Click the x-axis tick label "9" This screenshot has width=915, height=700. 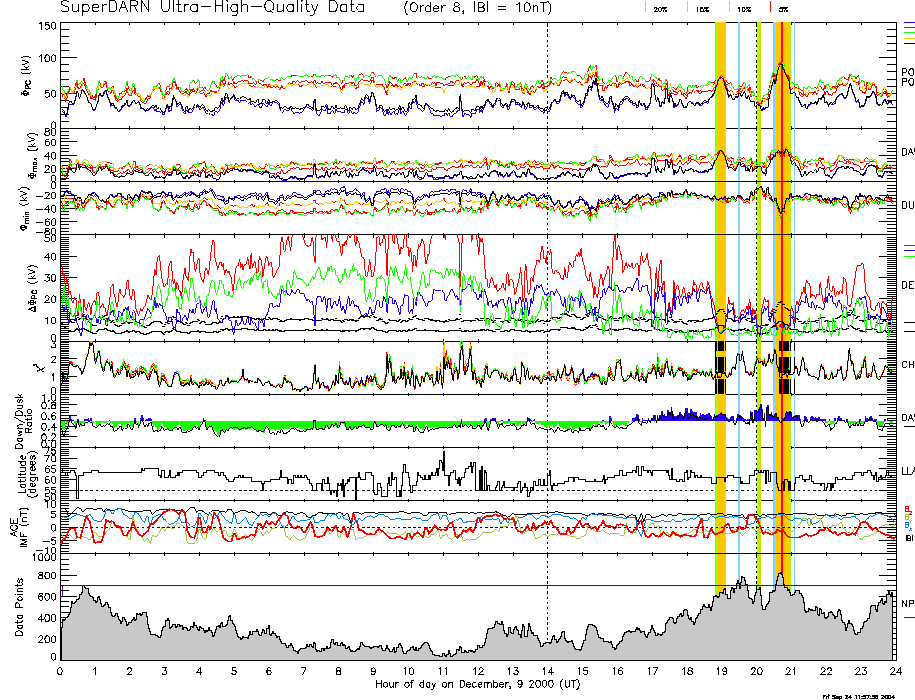(x=373, y=671)
